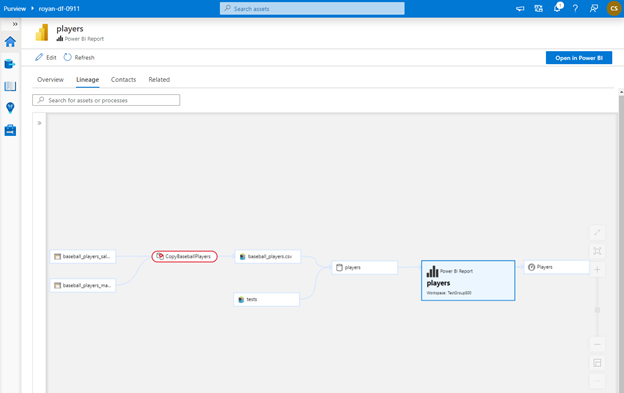Screen dimensions: 624x393
Task: Select the tests lineage node
Action: pyautogui.click(x=266, y=300)
